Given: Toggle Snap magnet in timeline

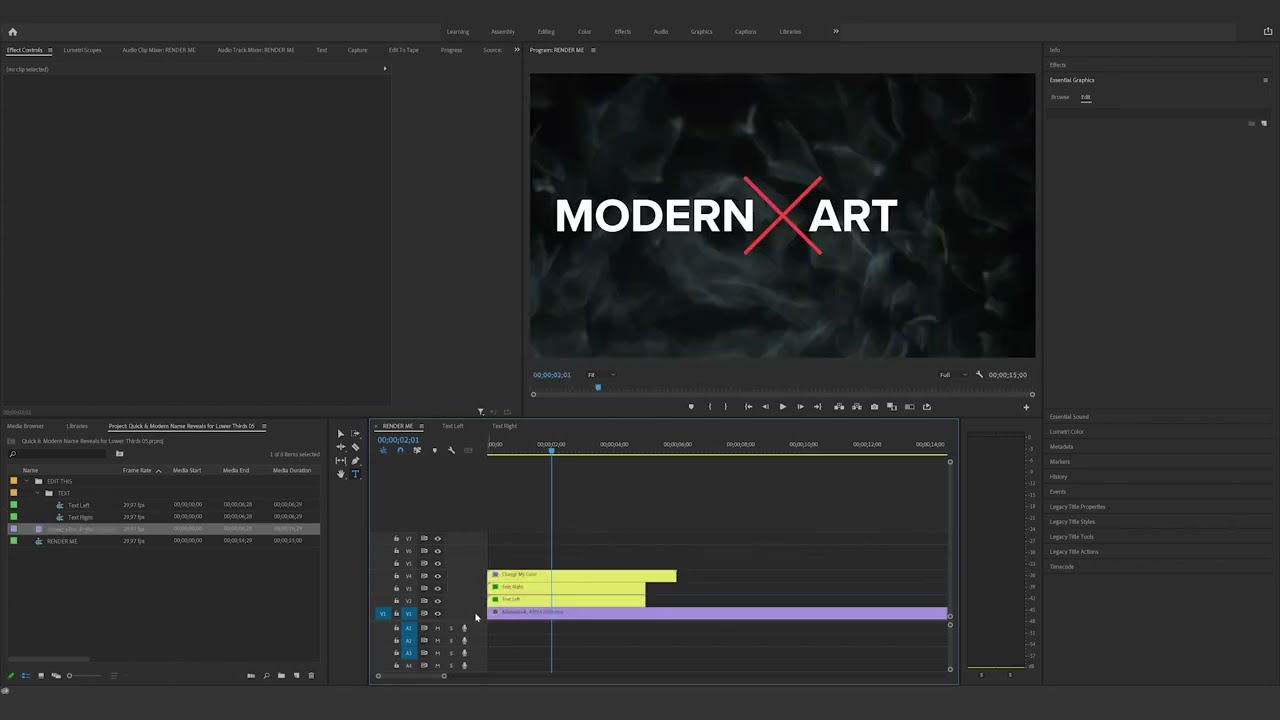Looking at the screenshot, I should (400, 450).
